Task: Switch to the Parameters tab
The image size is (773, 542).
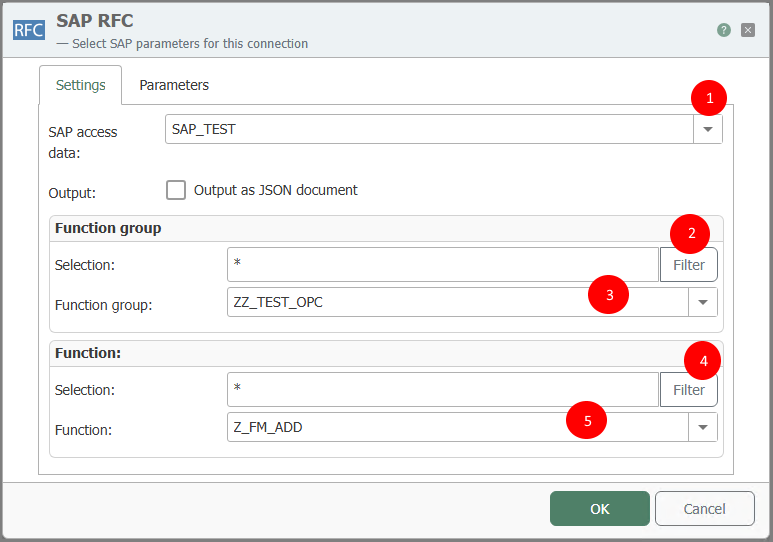Action: [174, 85]
